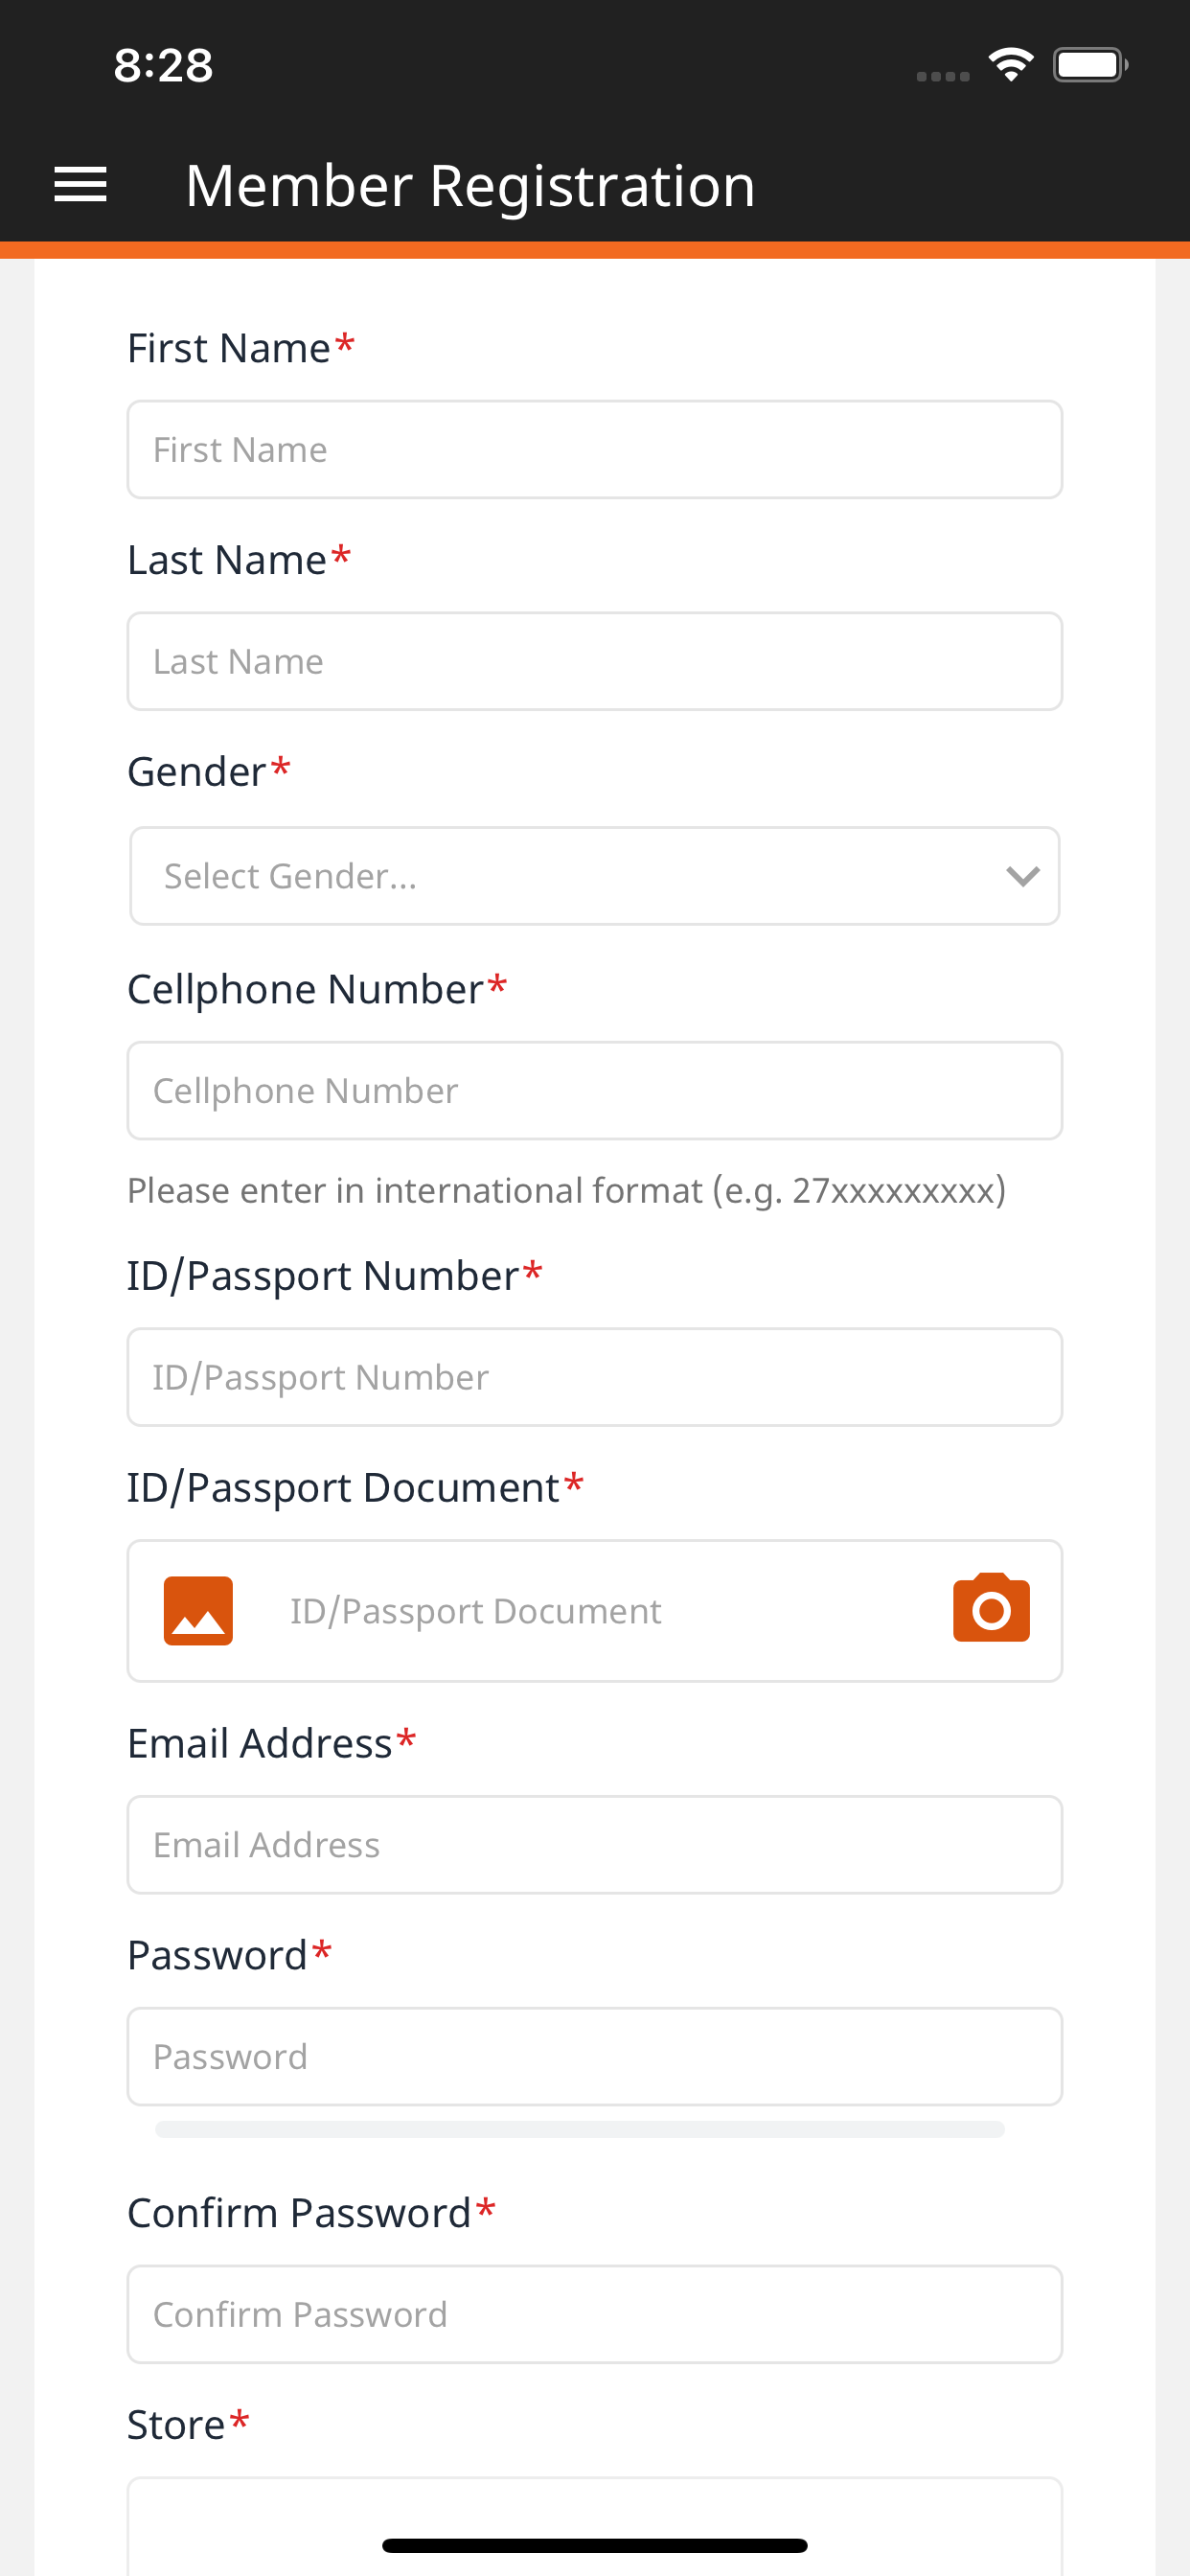
Task: Click the Confirm Password field
Action: (x=595, y=2314)
